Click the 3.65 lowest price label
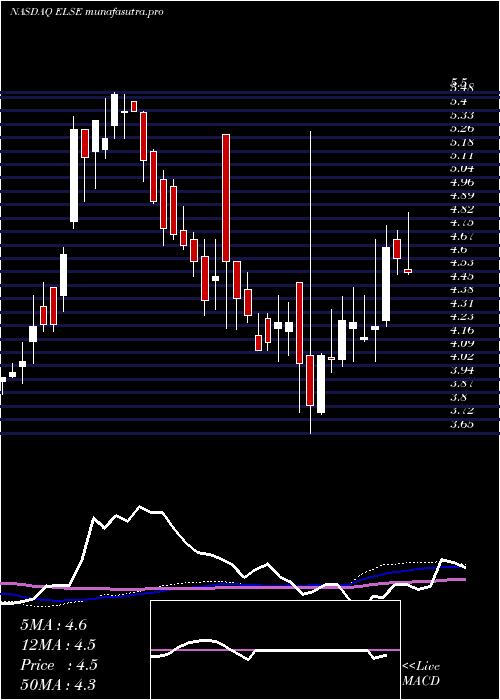The image size is (500, 700). [x=462, y=423]
